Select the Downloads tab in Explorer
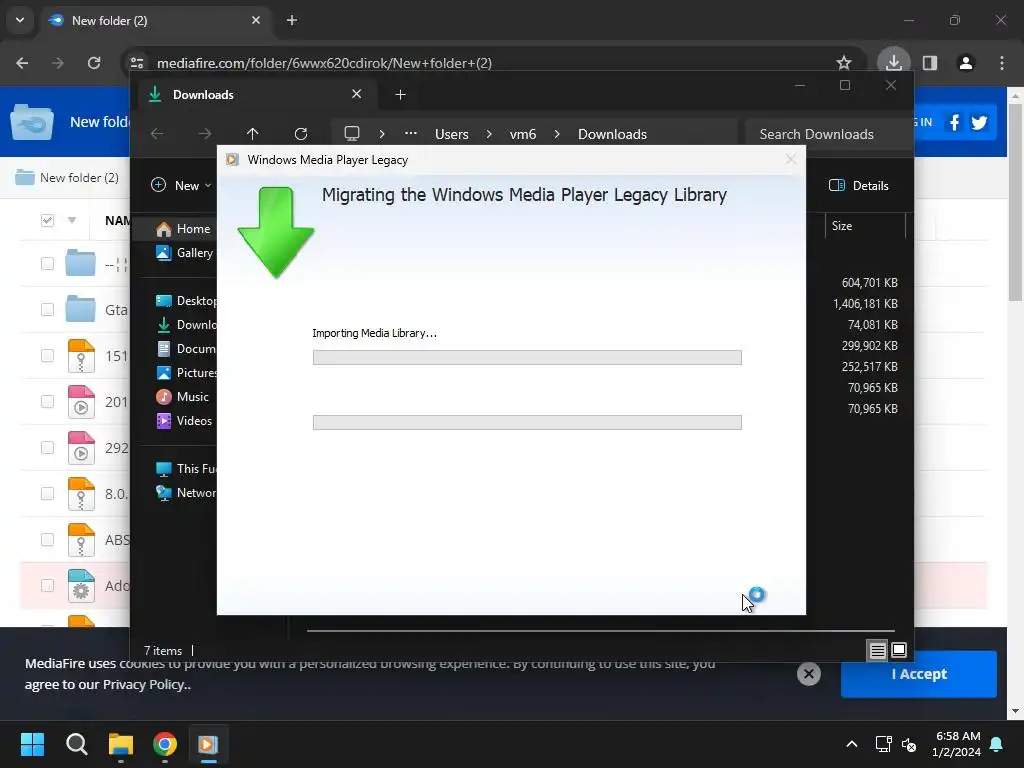This screenshot has height=768, width=1024. point(255,95)
